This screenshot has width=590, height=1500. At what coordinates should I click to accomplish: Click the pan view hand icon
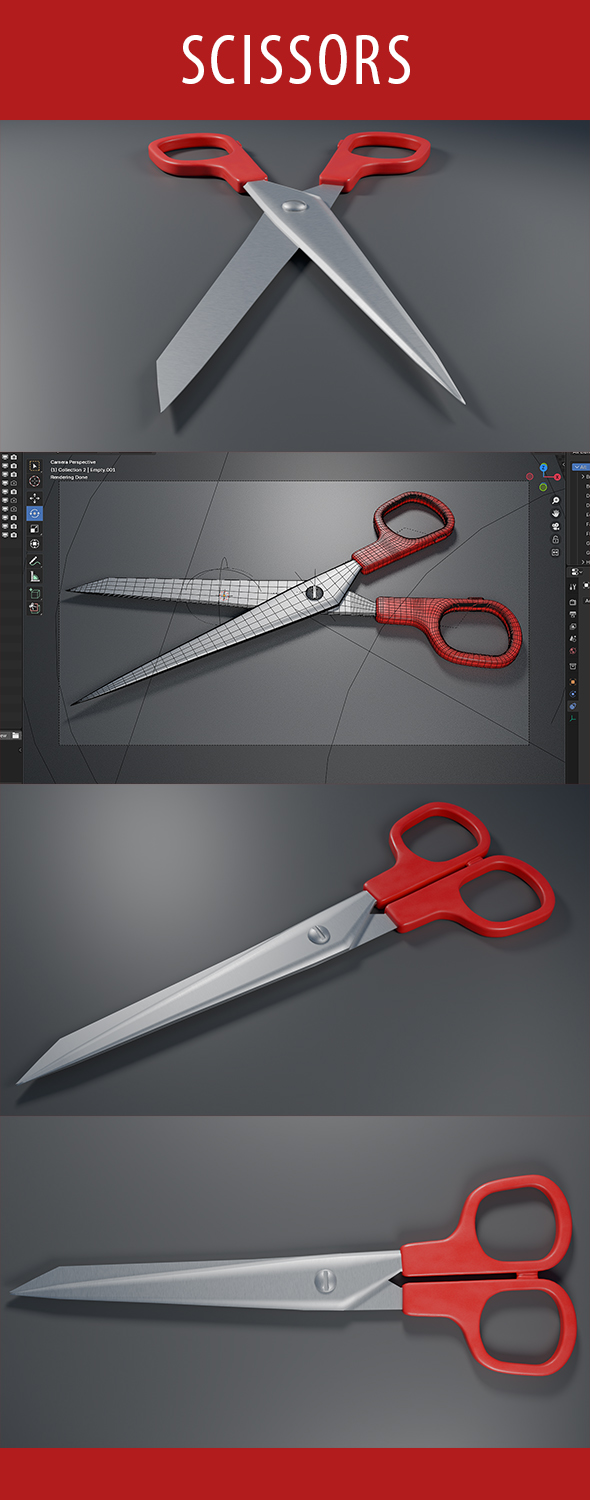[x=555, y=514]
